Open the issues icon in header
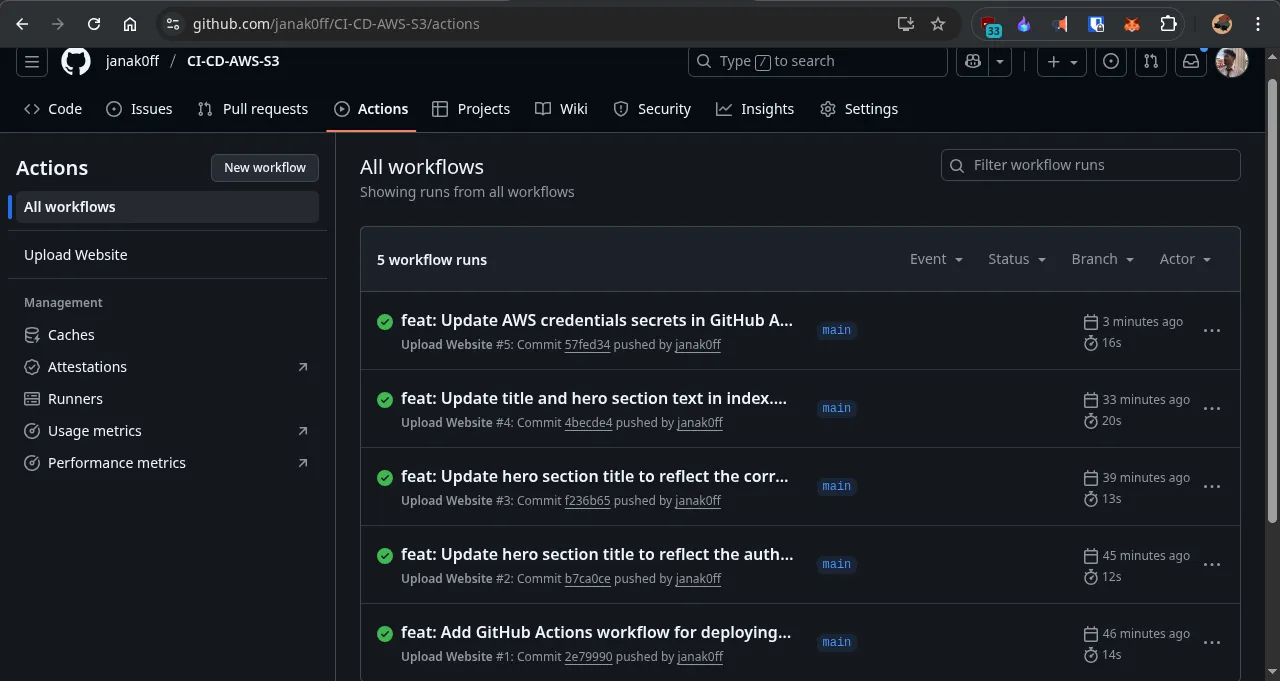 (x=1111, y=61)
